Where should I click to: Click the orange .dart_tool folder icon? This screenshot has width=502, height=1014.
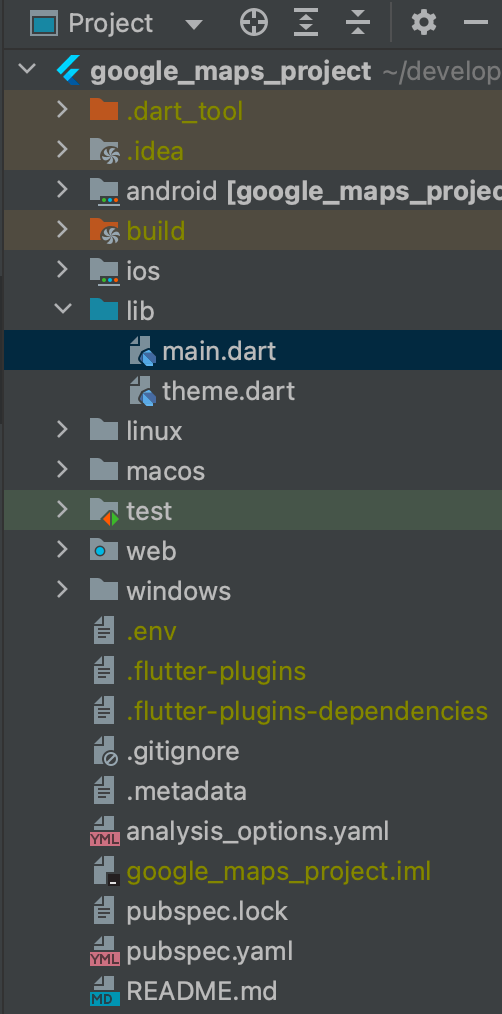[104, 111]
